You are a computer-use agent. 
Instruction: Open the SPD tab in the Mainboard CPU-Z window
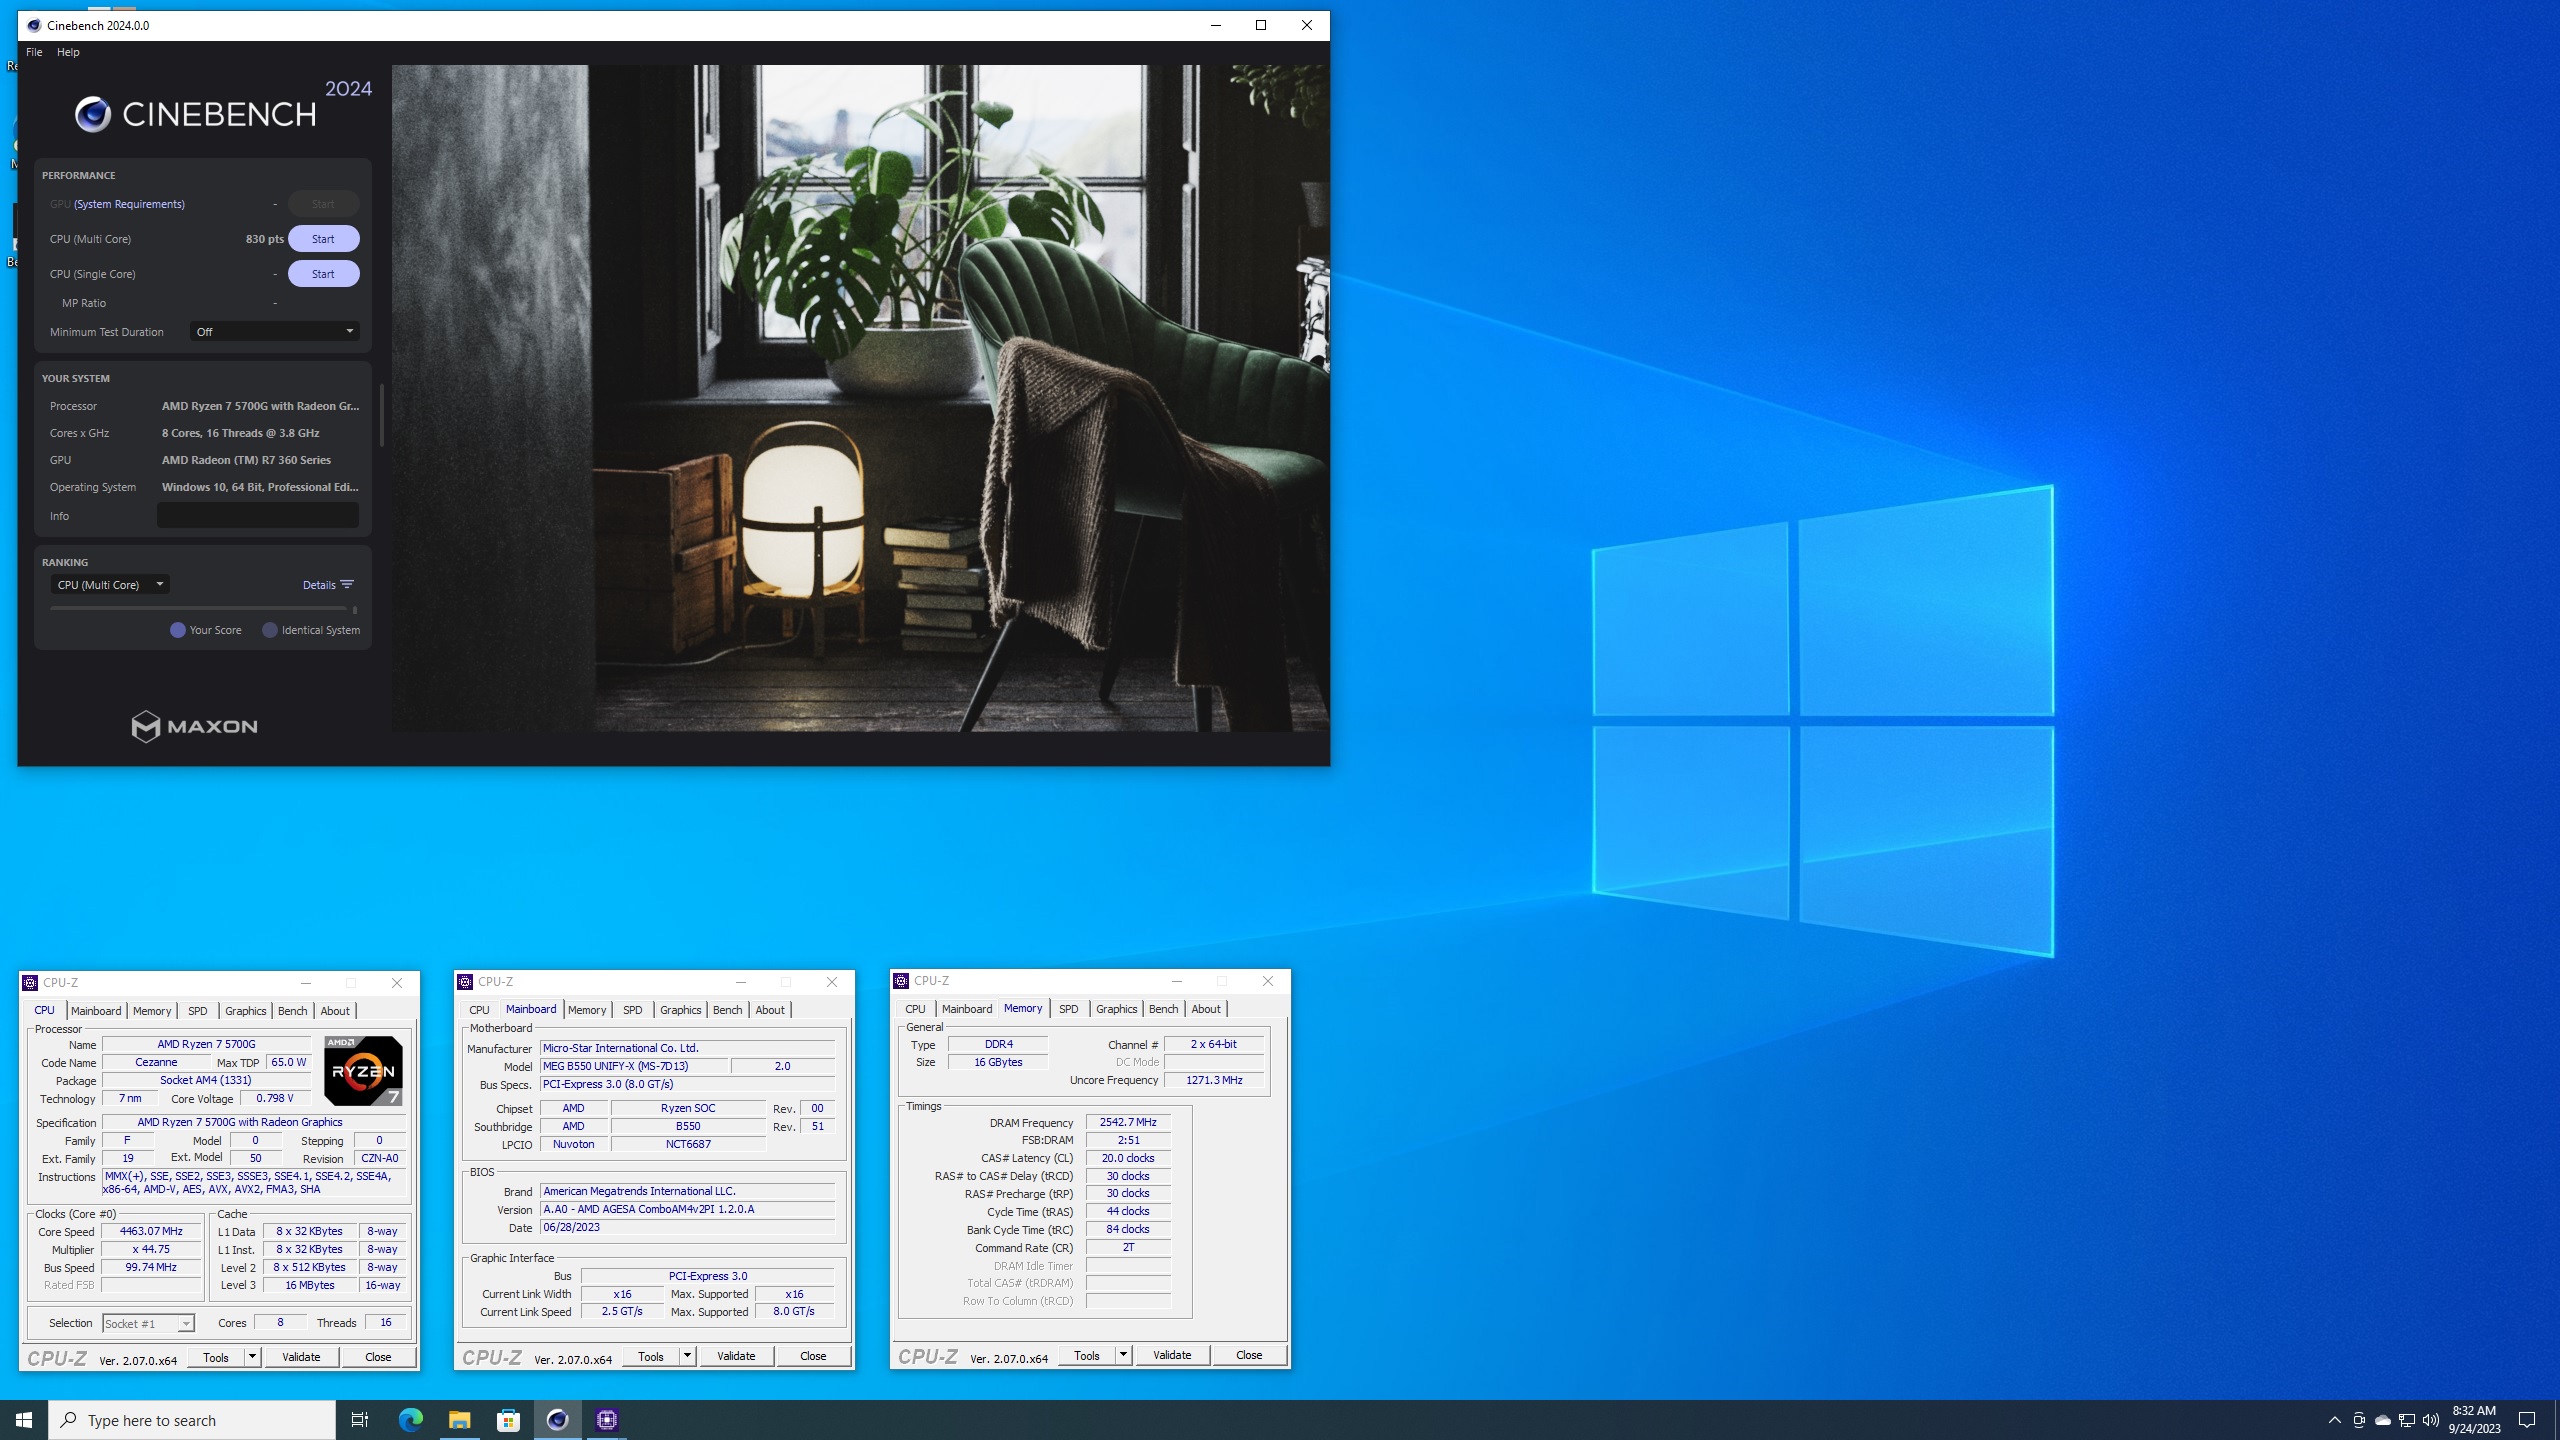point(633,1010)
